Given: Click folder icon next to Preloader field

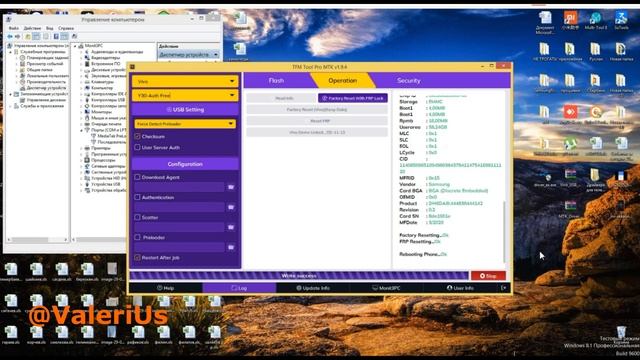Looking at the screenshot, I should (x=231, y=247).
